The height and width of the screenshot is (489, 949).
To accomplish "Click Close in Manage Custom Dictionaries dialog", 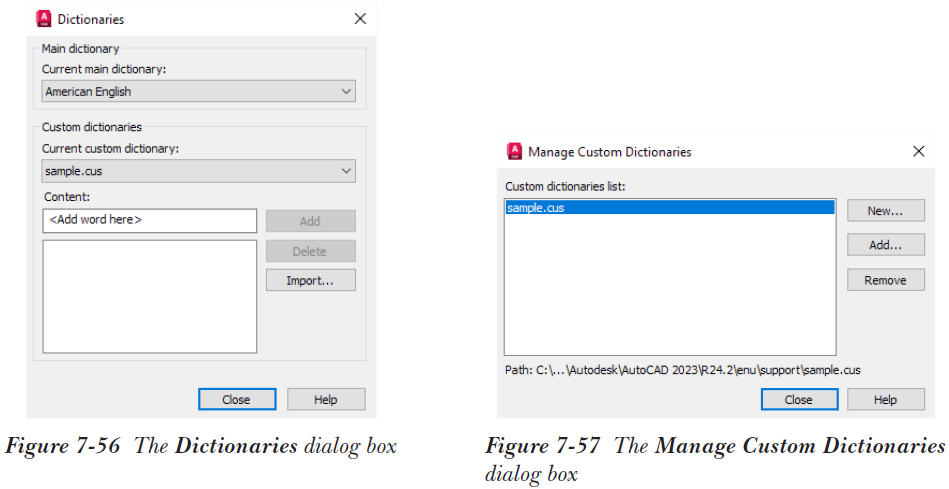I will [x=799, y=399].
